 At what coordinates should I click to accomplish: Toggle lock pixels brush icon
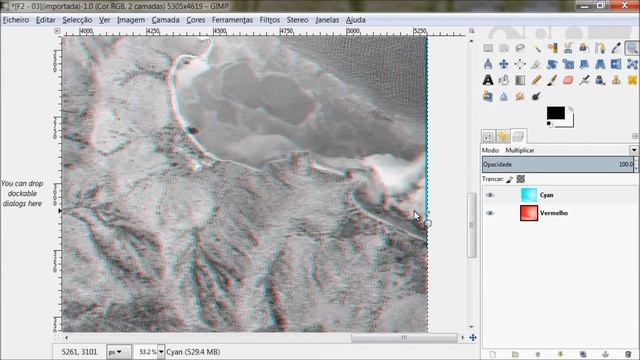click(509, 179)
